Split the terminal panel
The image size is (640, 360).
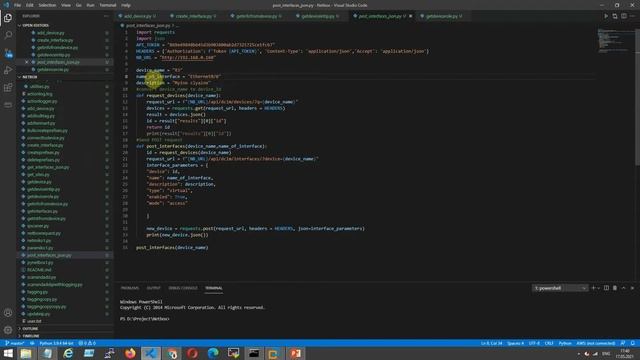coord(606,288)
